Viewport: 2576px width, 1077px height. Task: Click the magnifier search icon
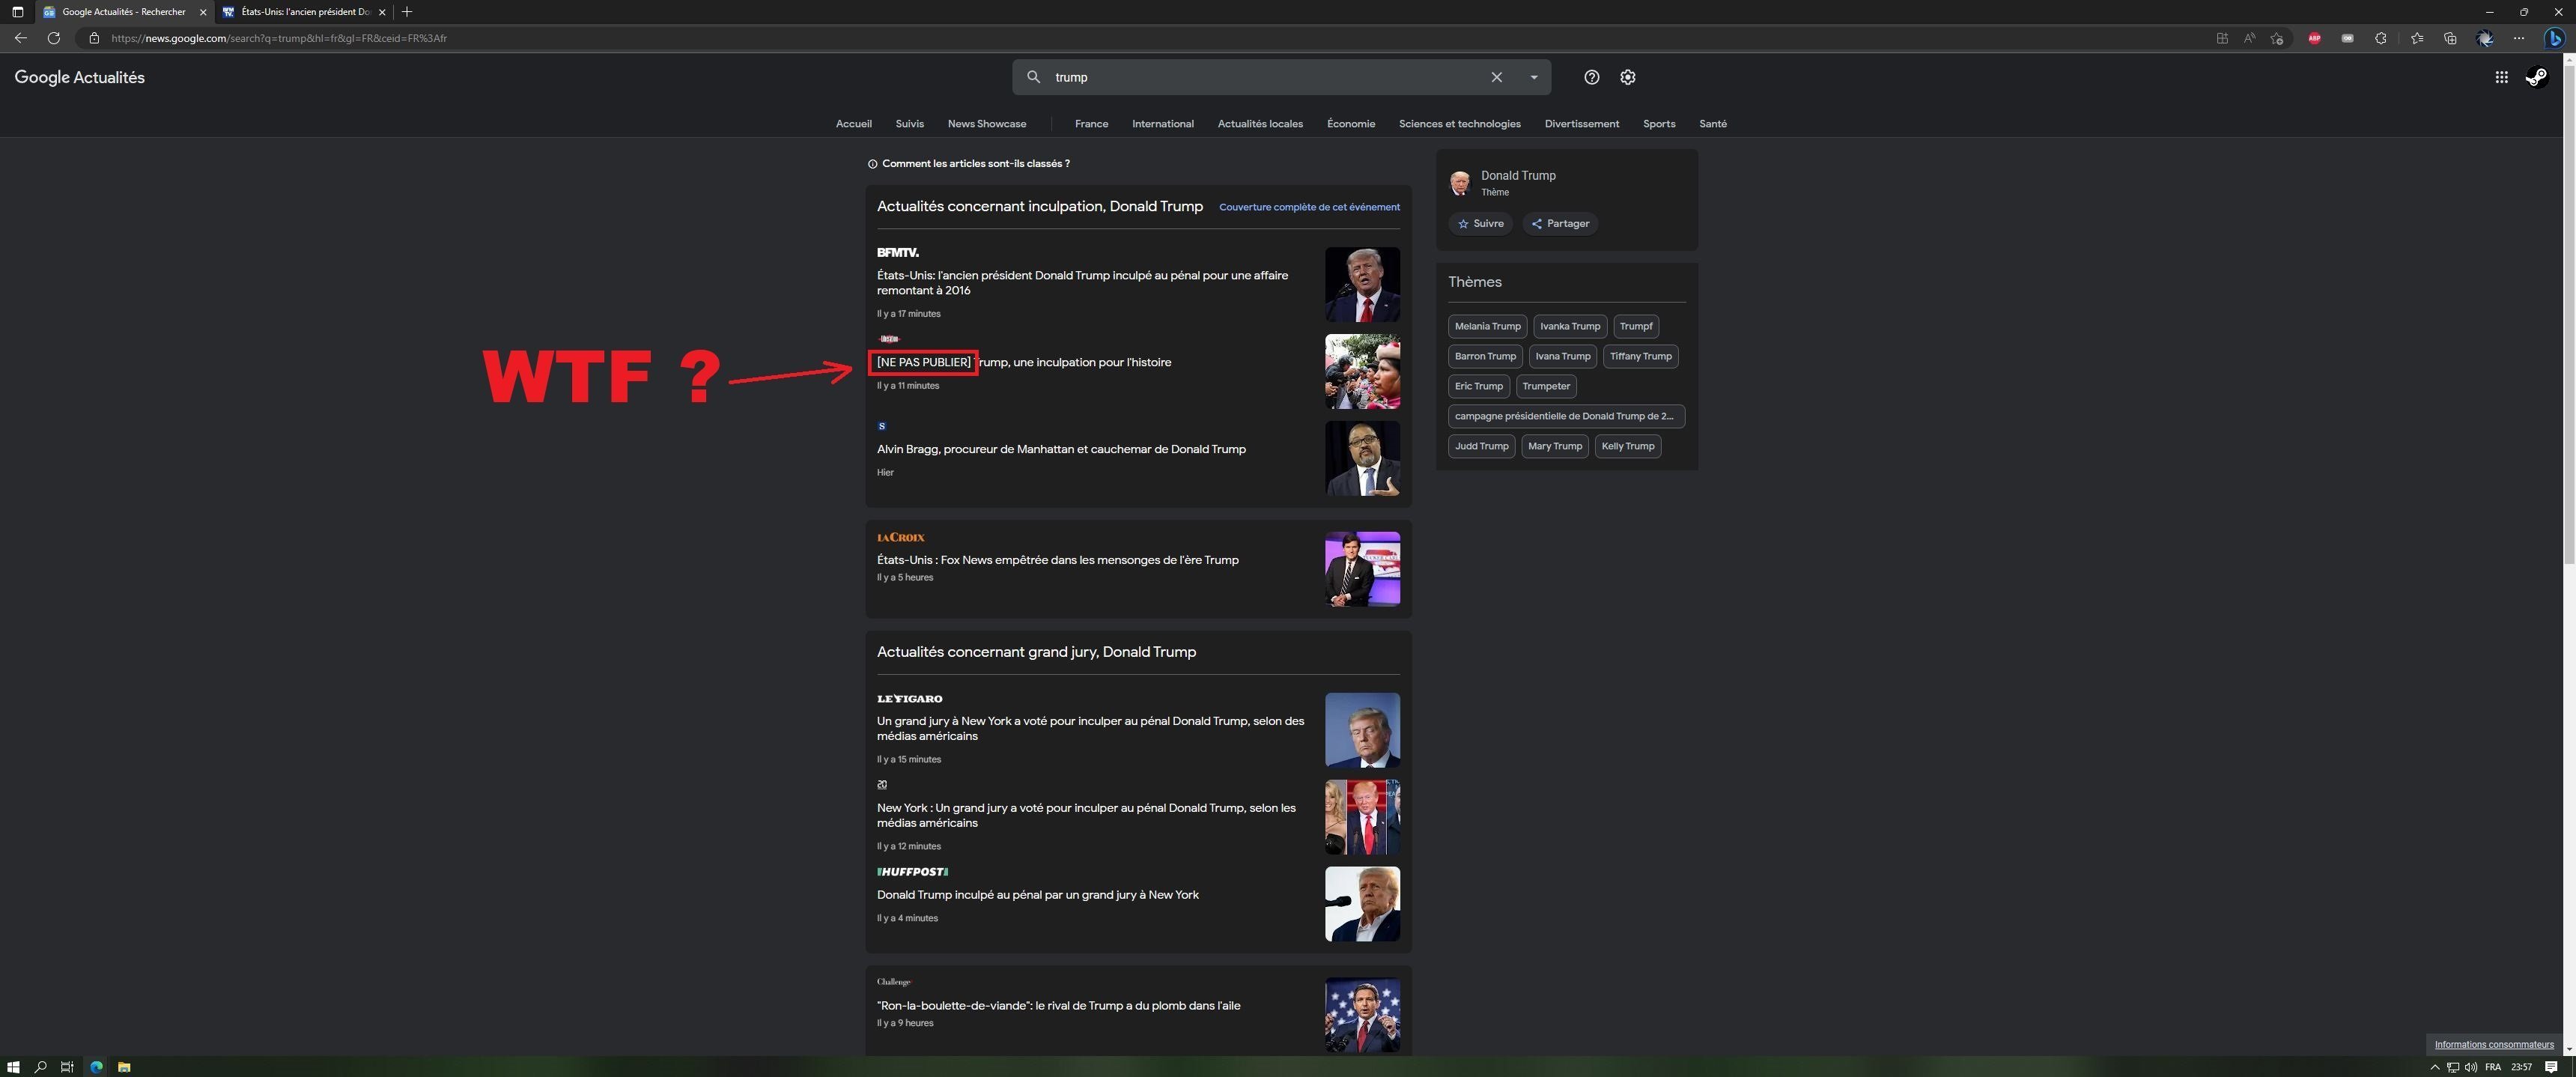click(1034, 77)
